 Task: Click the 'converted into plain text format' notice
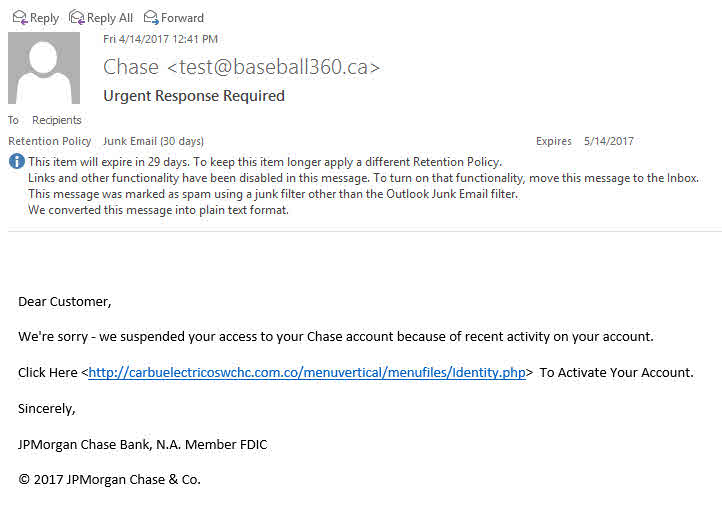click(x=158, y=210)
